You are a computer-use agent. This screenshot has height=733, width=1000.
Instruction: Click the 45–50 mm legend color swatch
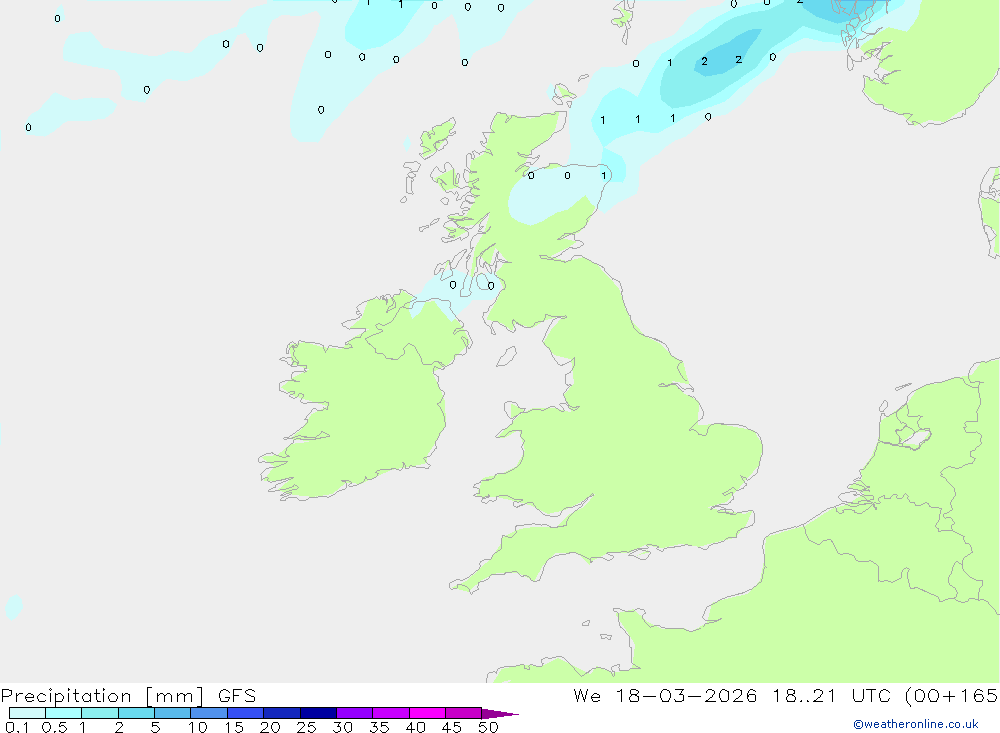[463, 713]
